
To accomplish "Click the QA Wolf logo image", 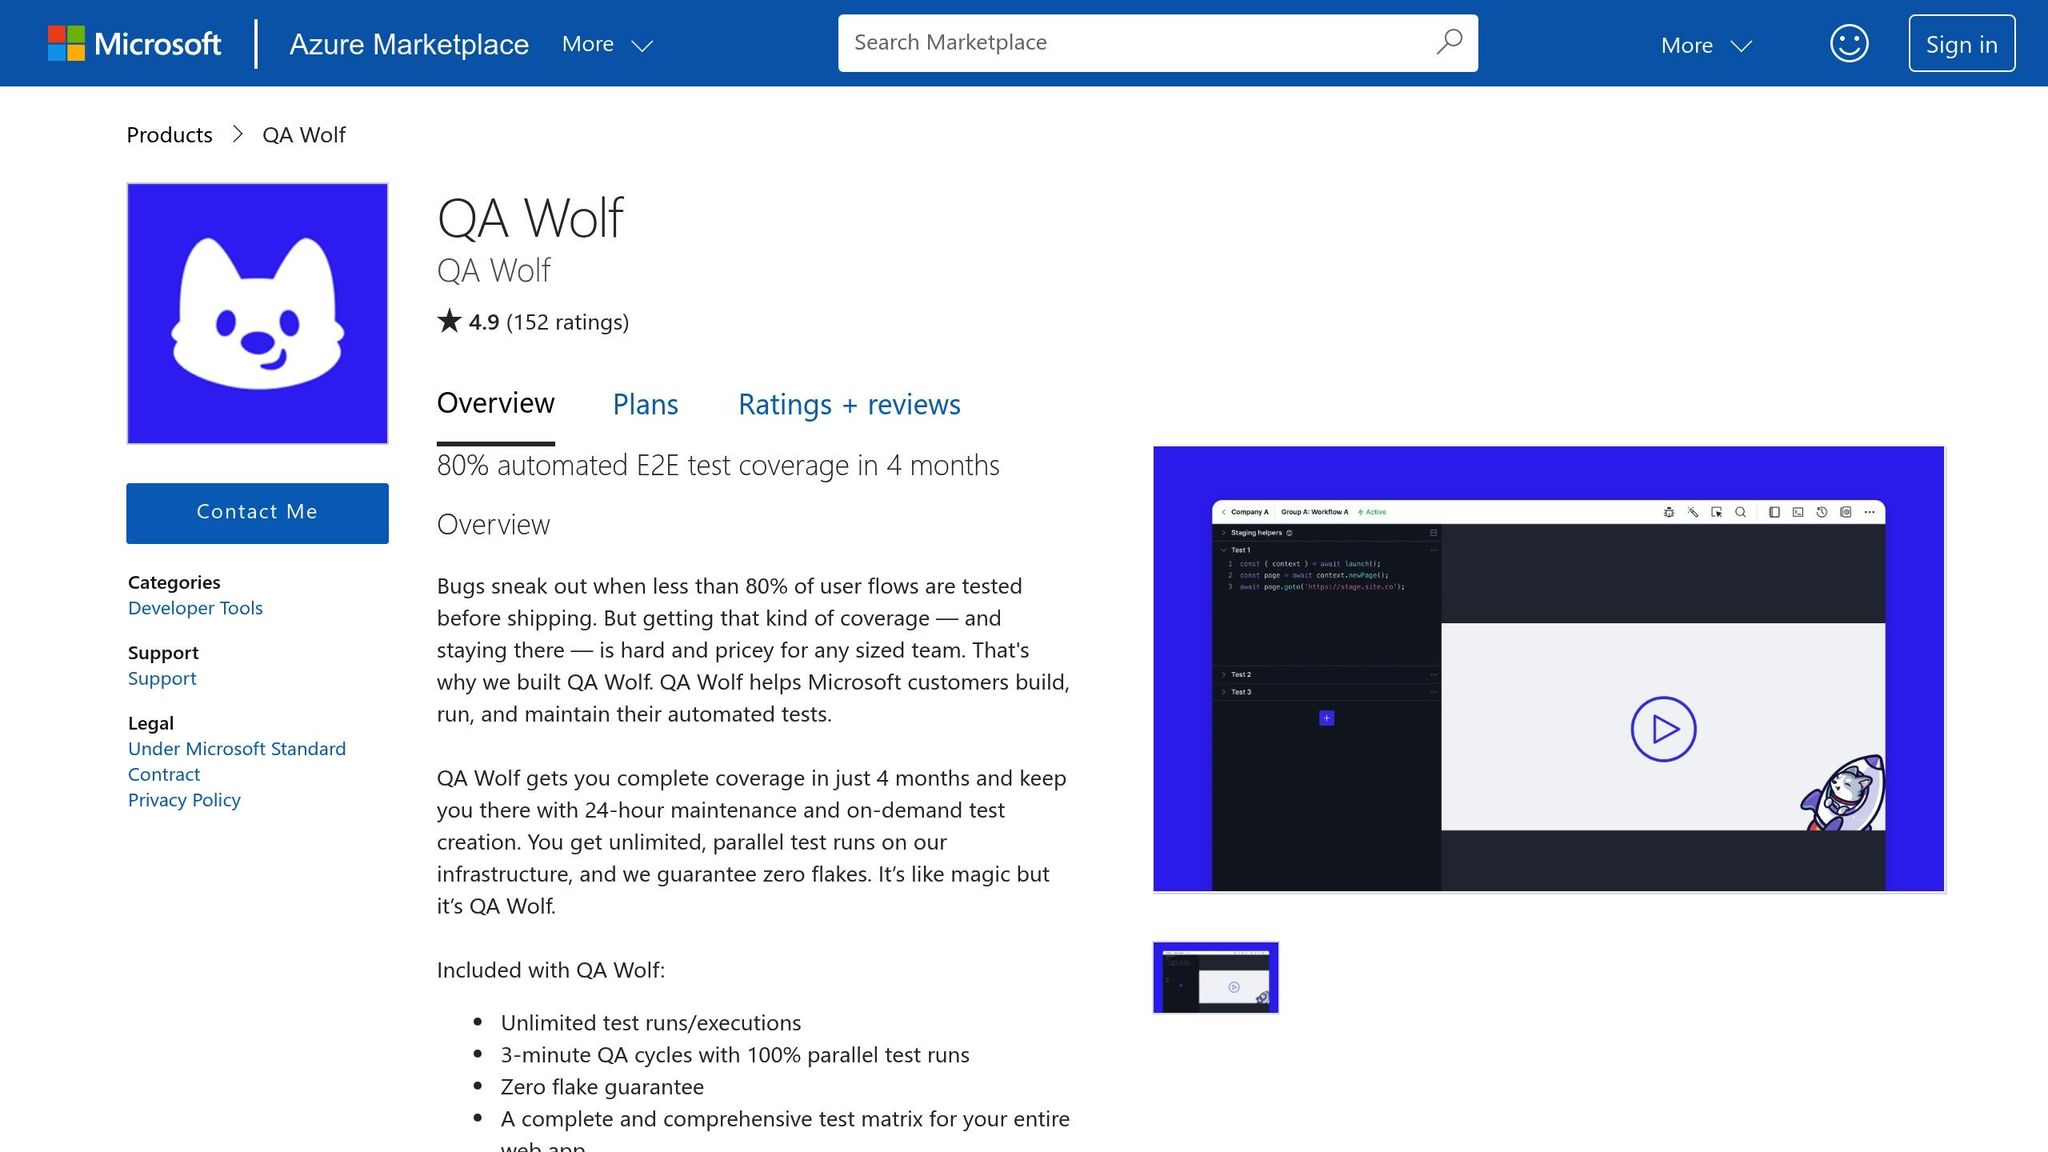I will pyautogui.click(x=257, y=313).
